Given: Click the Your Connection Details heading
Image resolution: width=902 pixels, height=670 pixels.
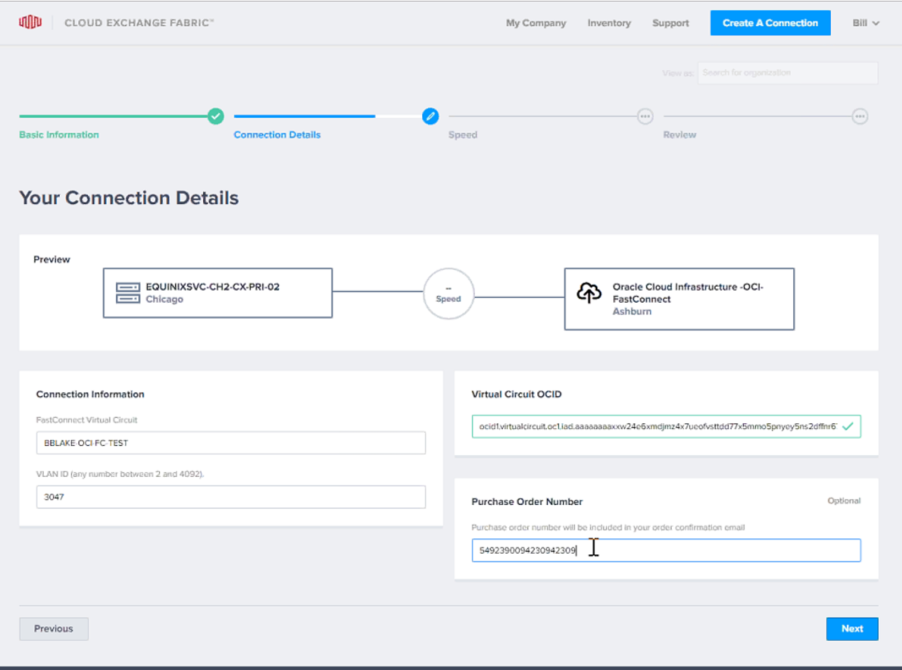Looking at the screenshot, I should pyautogui.click(x=129, y=198).
